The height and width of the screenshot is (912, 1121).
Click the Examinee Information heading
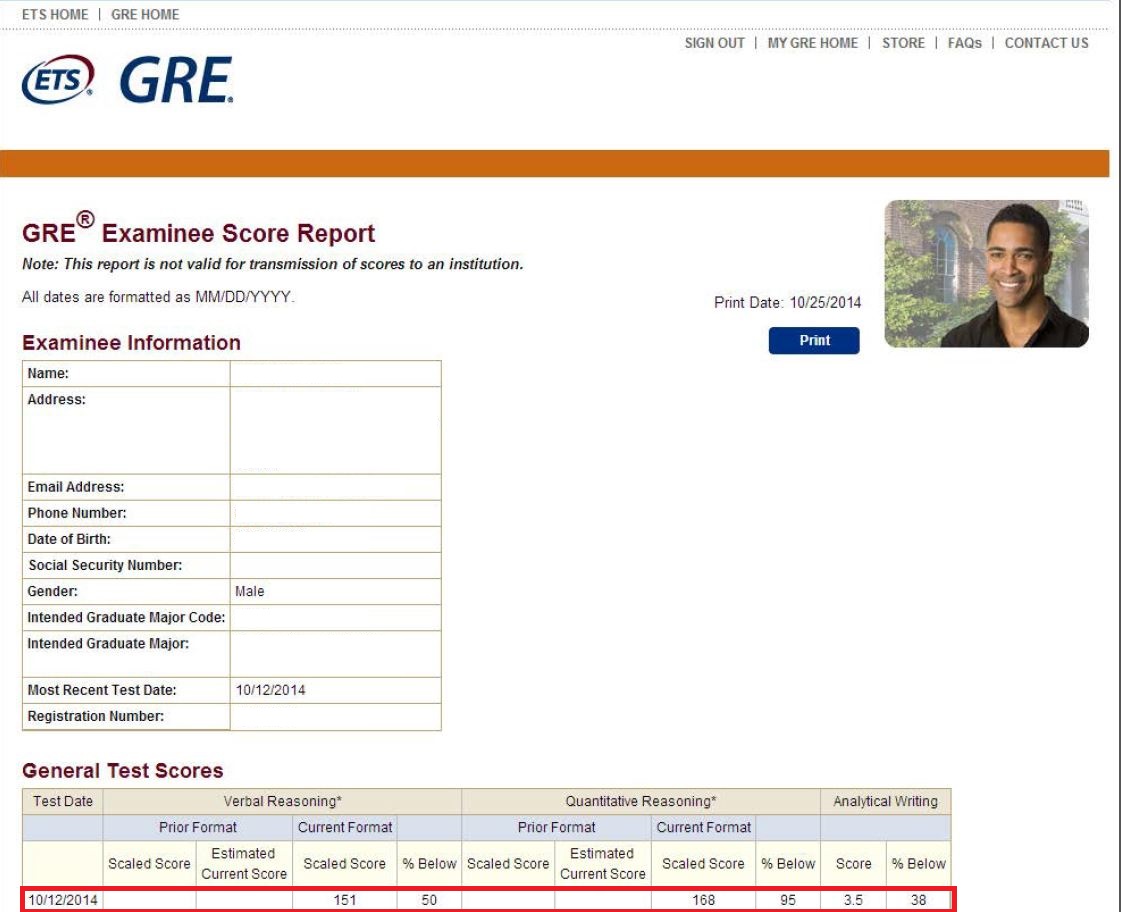tap(131, 342)
